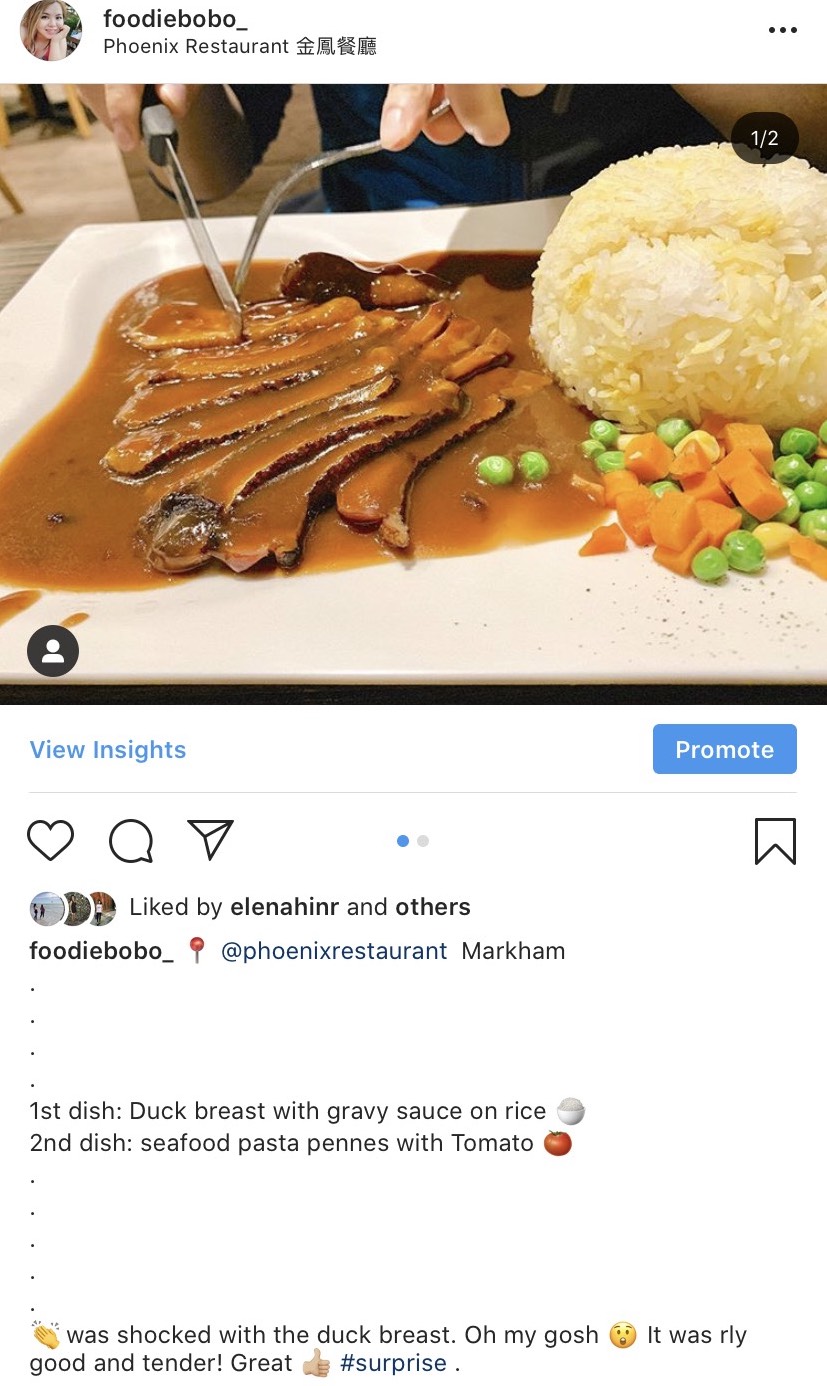This screenshot has width=827, height=1386.
Task: Tap the foodiebobo_ profile picture
Action: 51,30
